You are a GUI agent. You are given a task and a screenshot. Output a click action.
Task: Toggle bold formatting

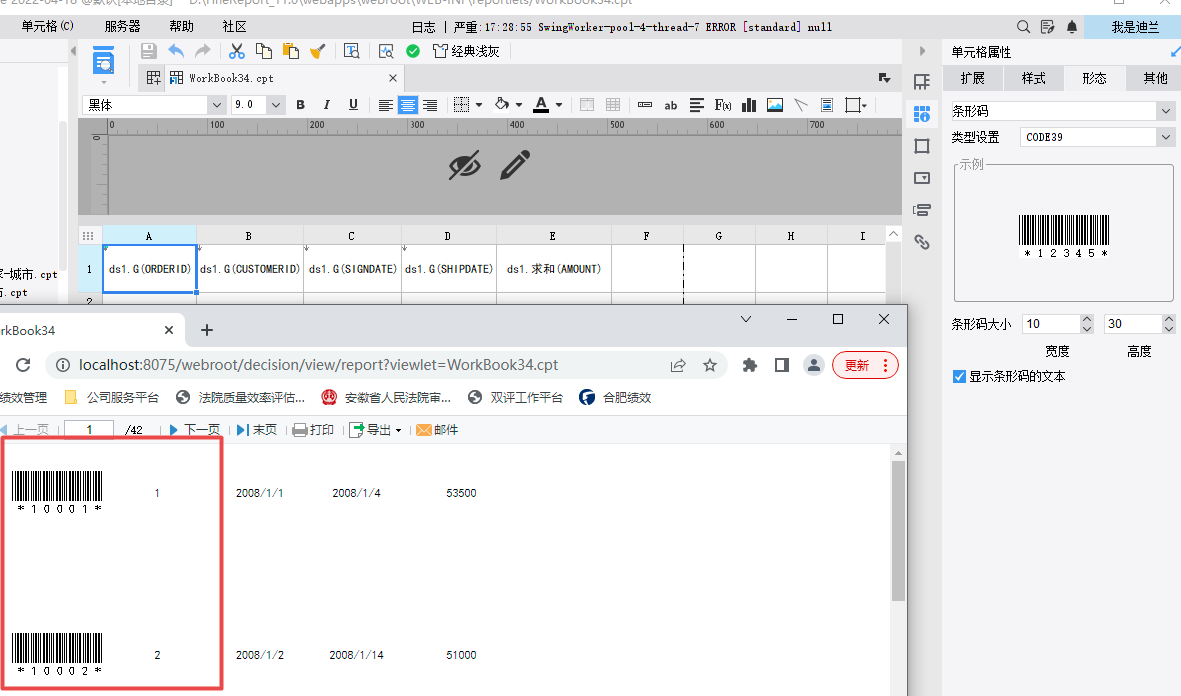(301, 105)
